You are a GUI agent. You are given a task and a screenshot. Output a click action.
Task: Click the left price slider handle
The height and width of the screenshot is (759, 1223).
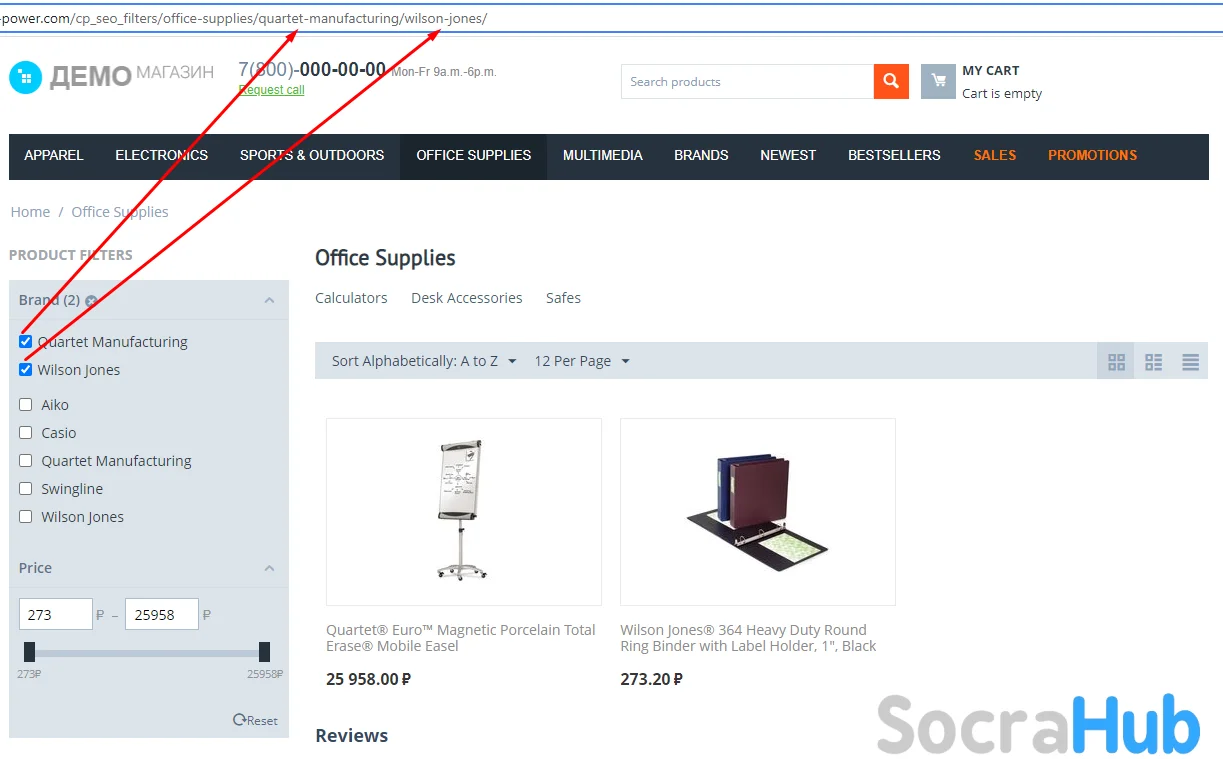pos(29,652)
